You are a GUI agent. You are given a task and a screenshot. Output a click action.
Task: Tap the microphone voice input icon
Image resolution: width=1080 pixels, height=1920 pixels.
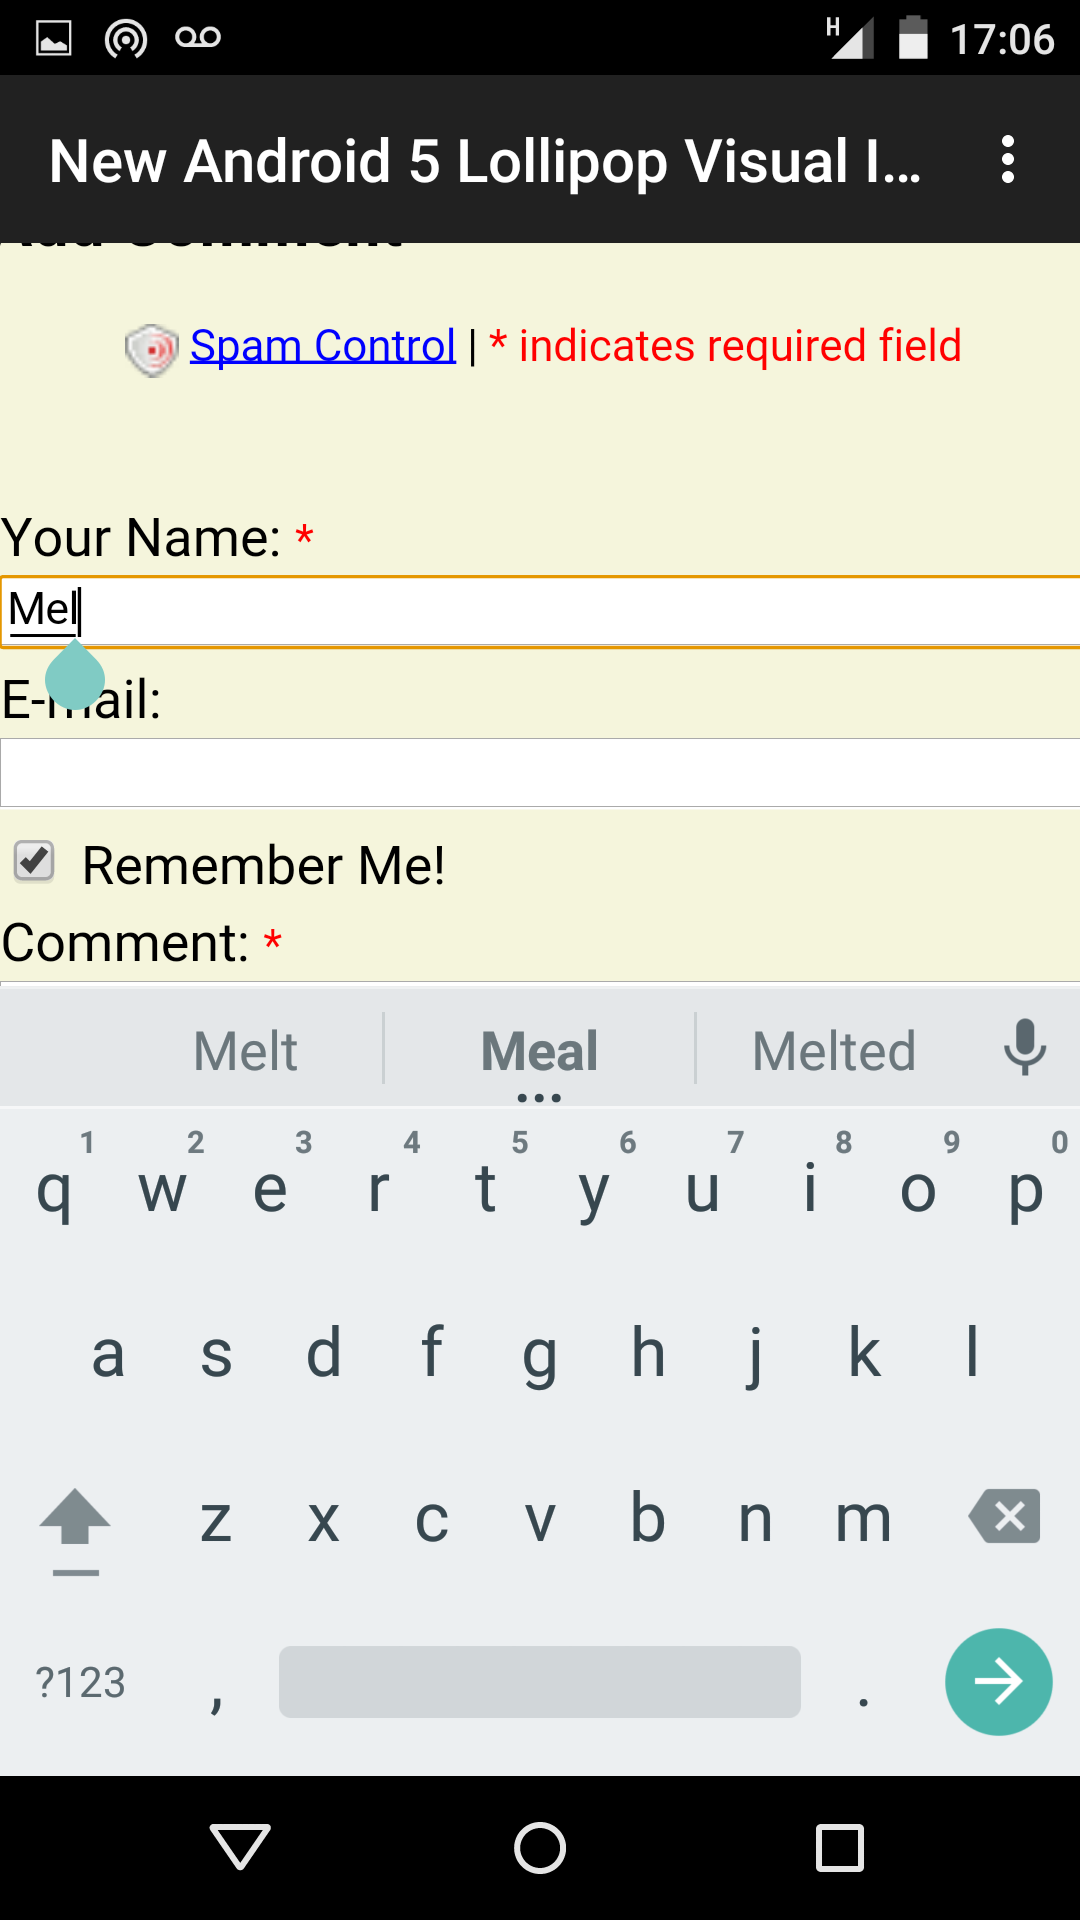tap(1025, 1048)
